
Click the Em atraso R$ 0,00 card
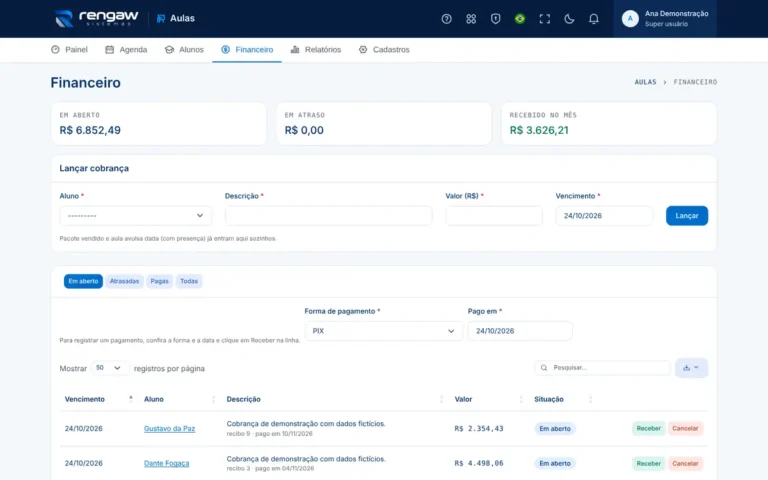point(384,123)
